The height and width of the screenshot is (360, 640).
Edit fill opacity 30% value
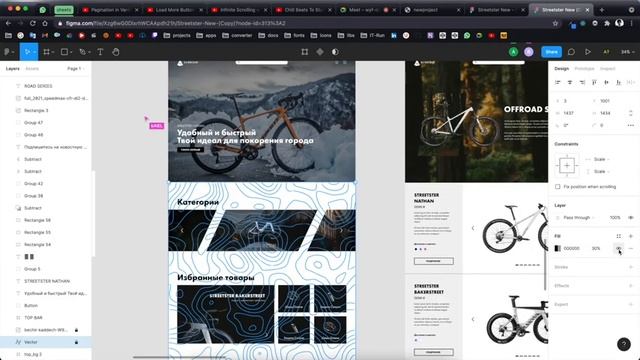pos(596,248)
